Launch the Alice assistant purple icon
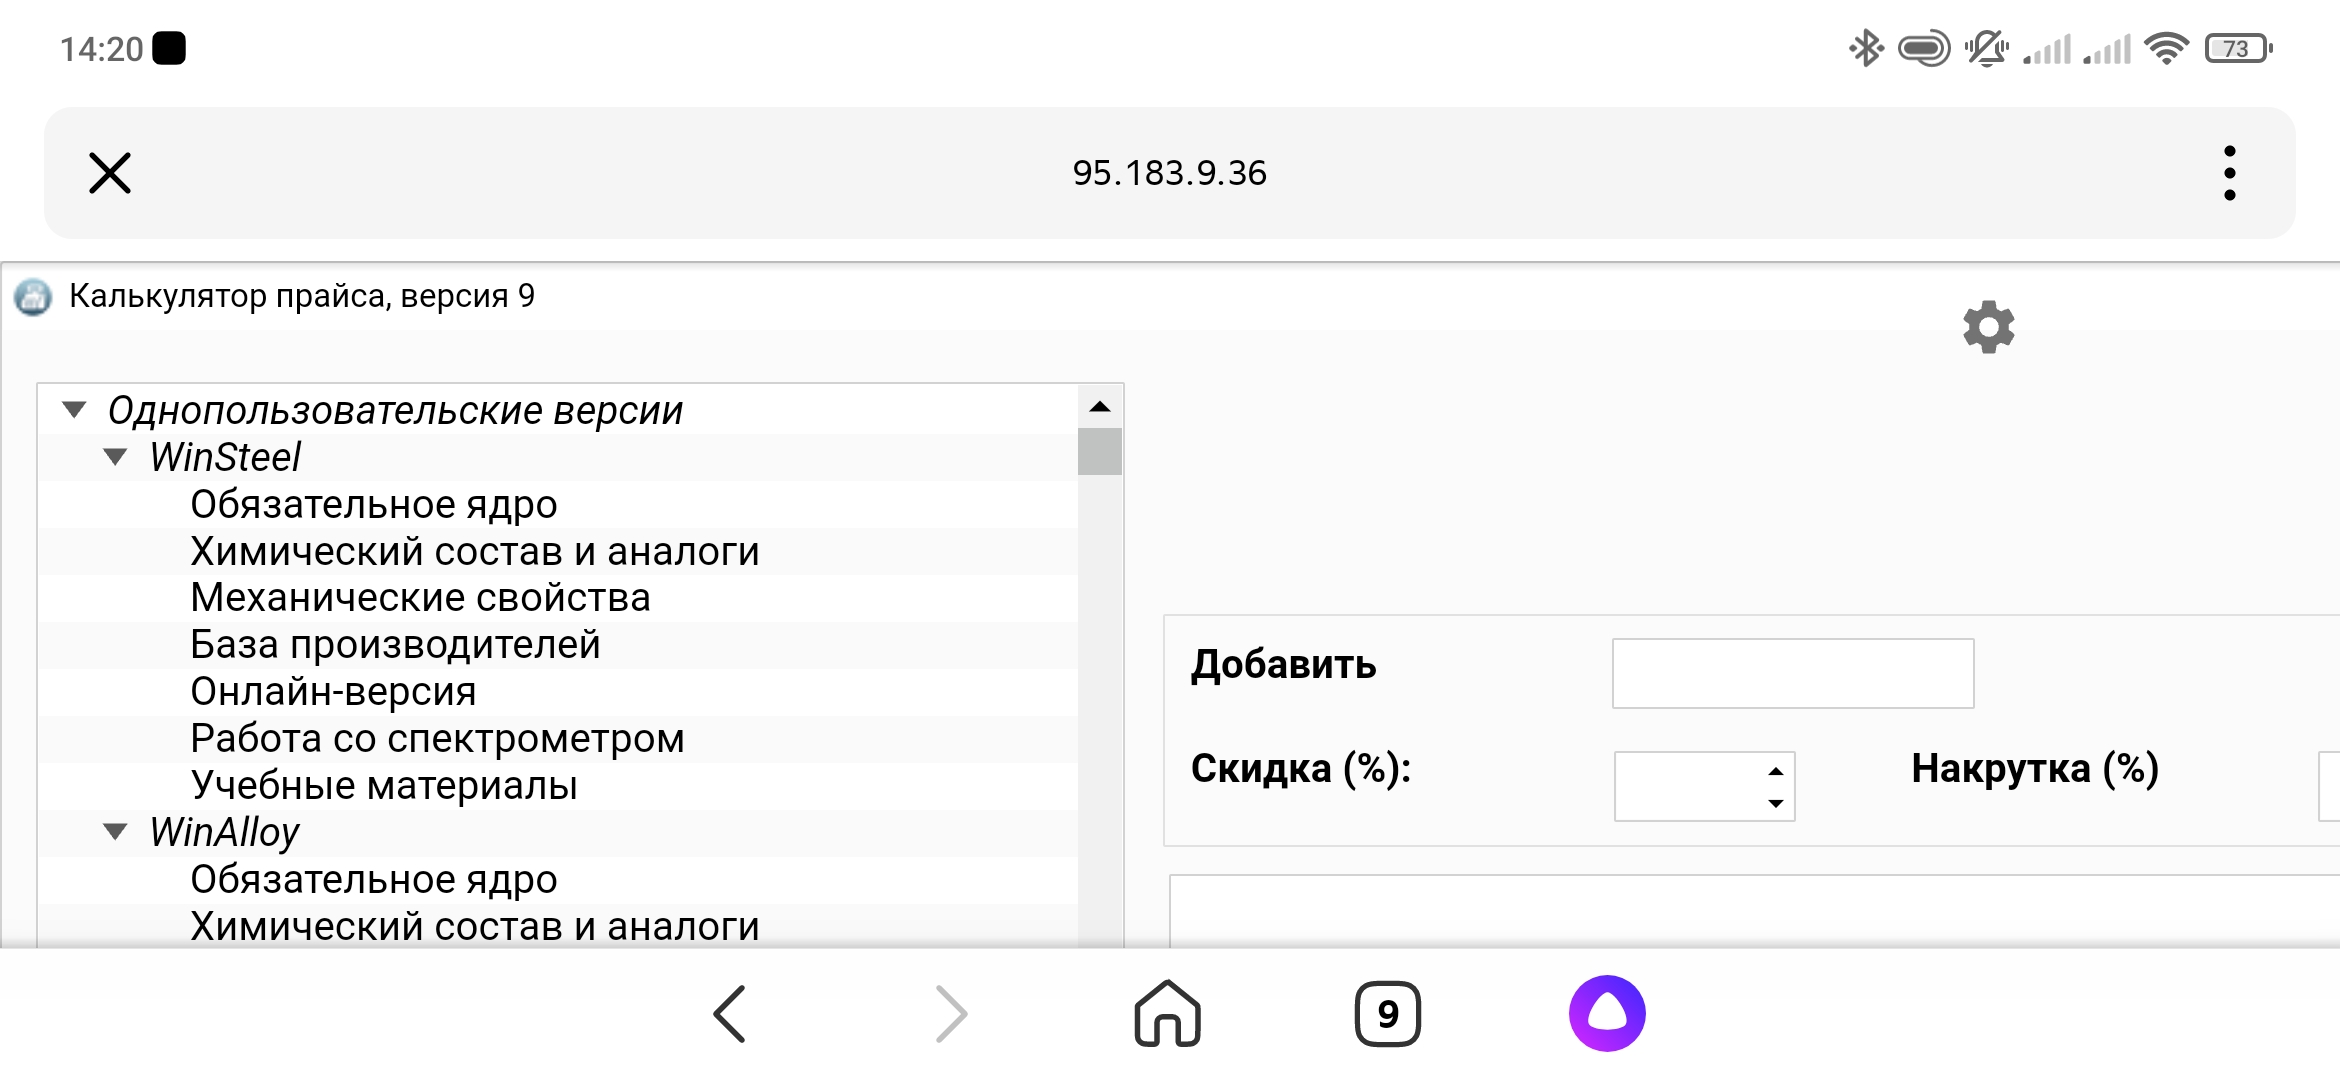 [1607, 1014]
